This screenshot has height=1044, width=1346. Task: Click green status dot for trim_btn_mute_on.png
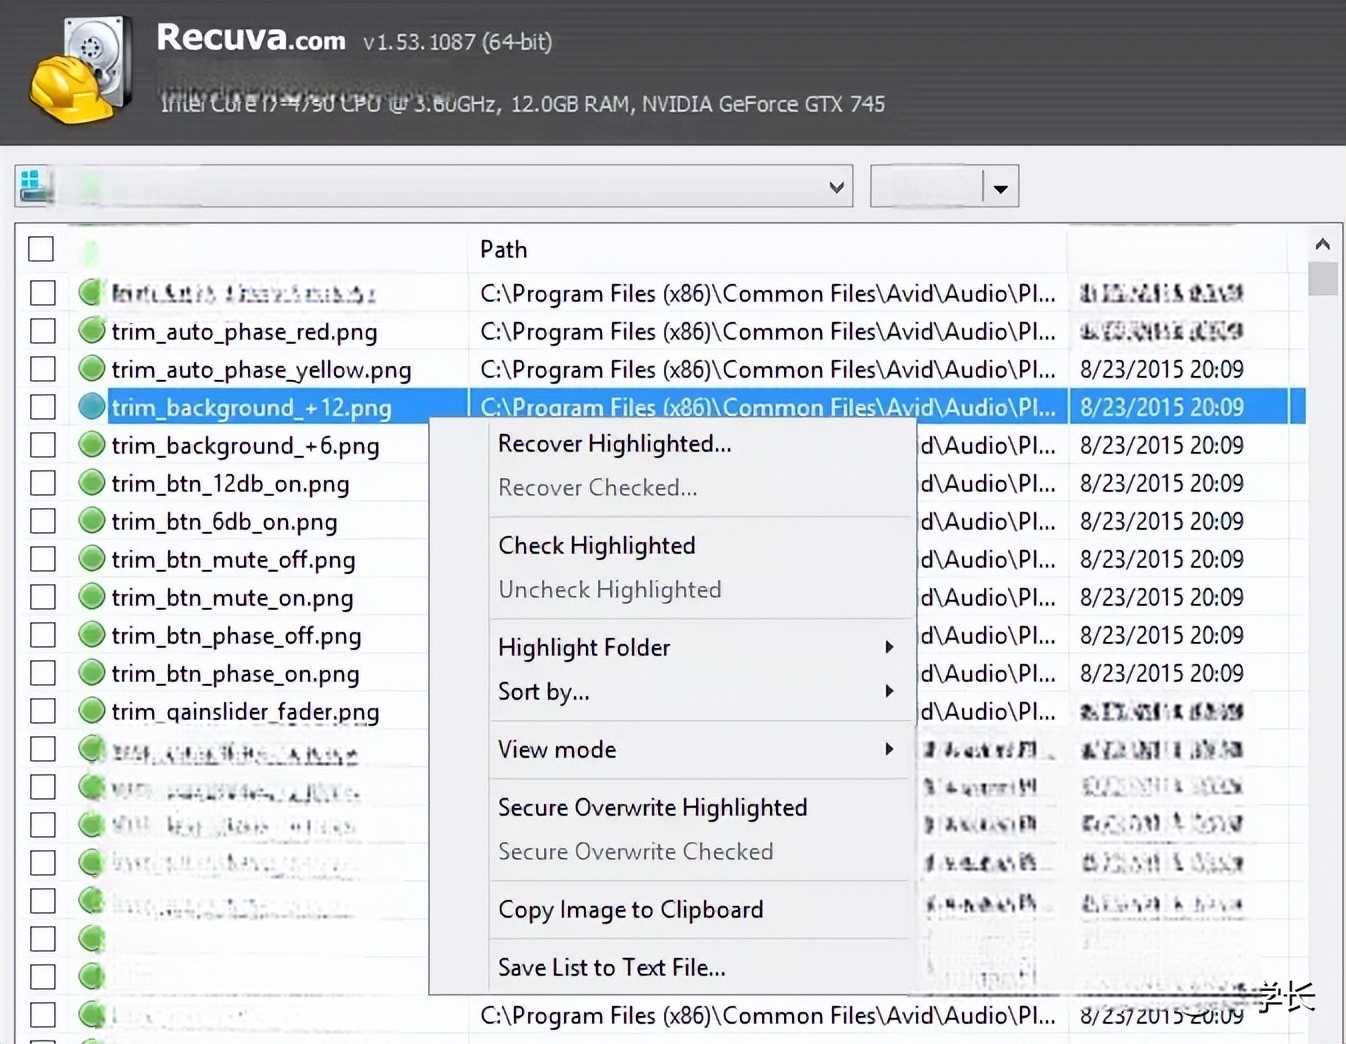coord(92,596)
